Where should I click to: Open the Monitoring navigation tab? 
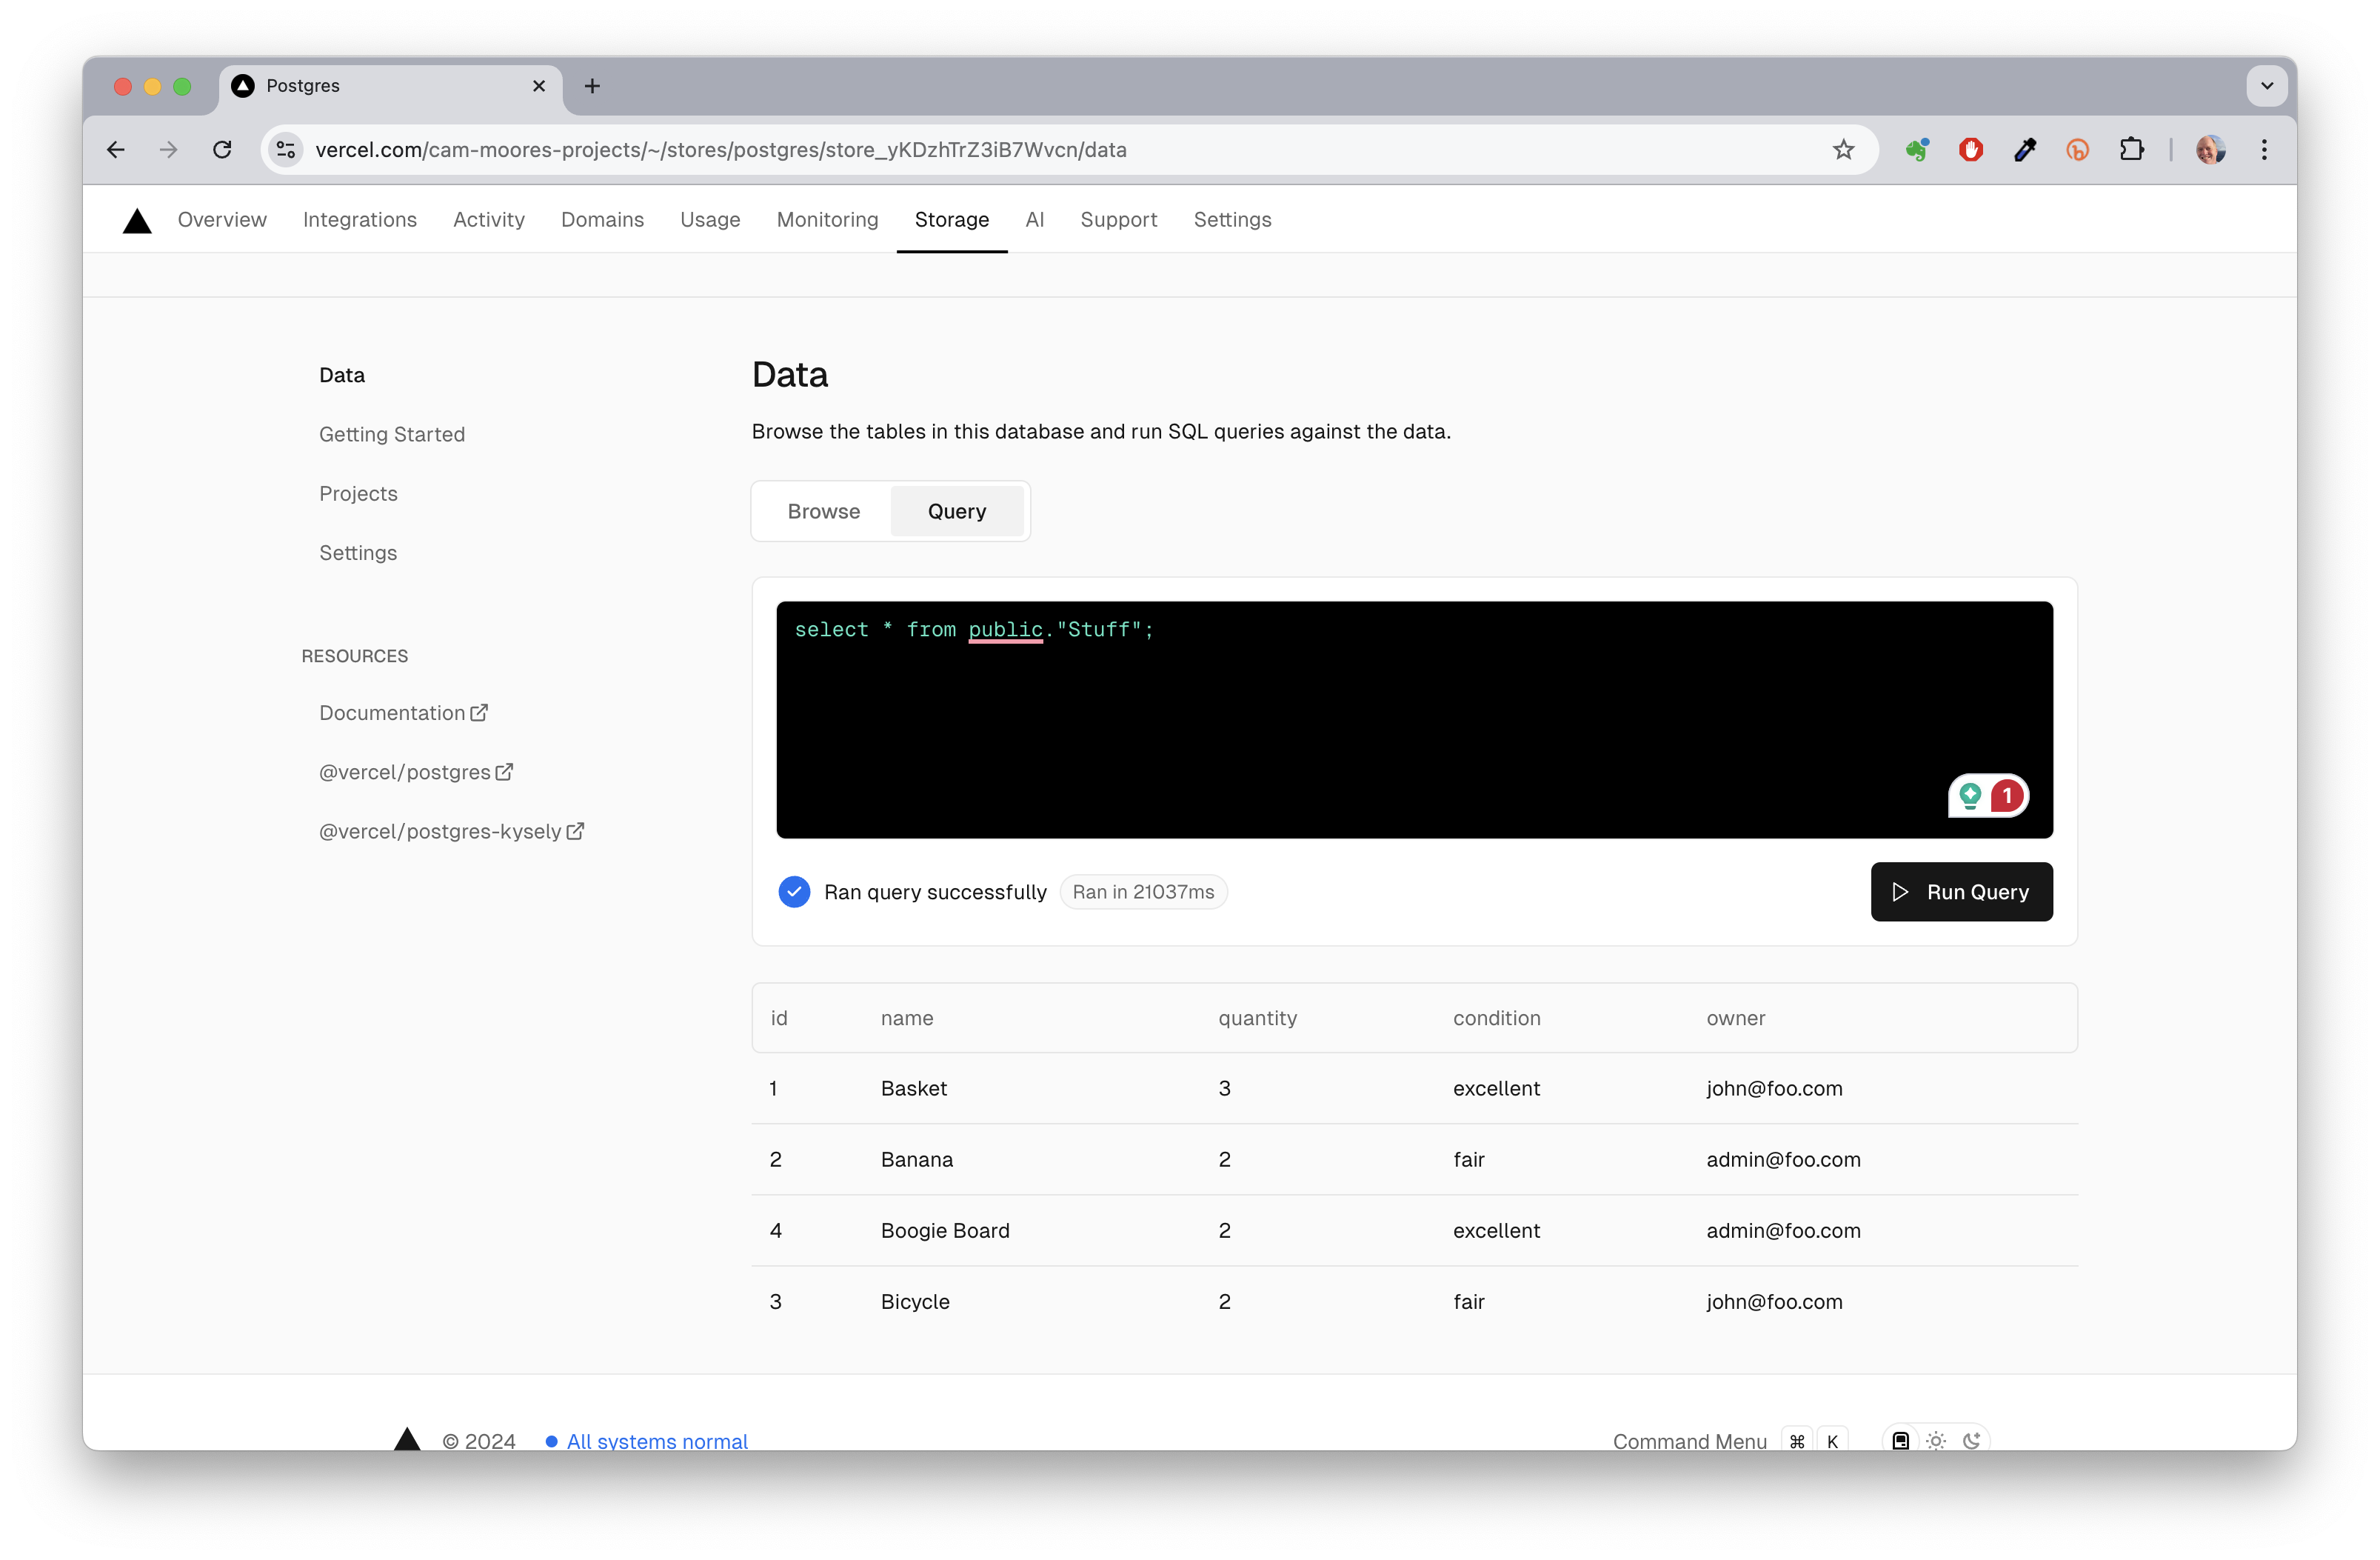pyautogui.click(x=827, y=220)
